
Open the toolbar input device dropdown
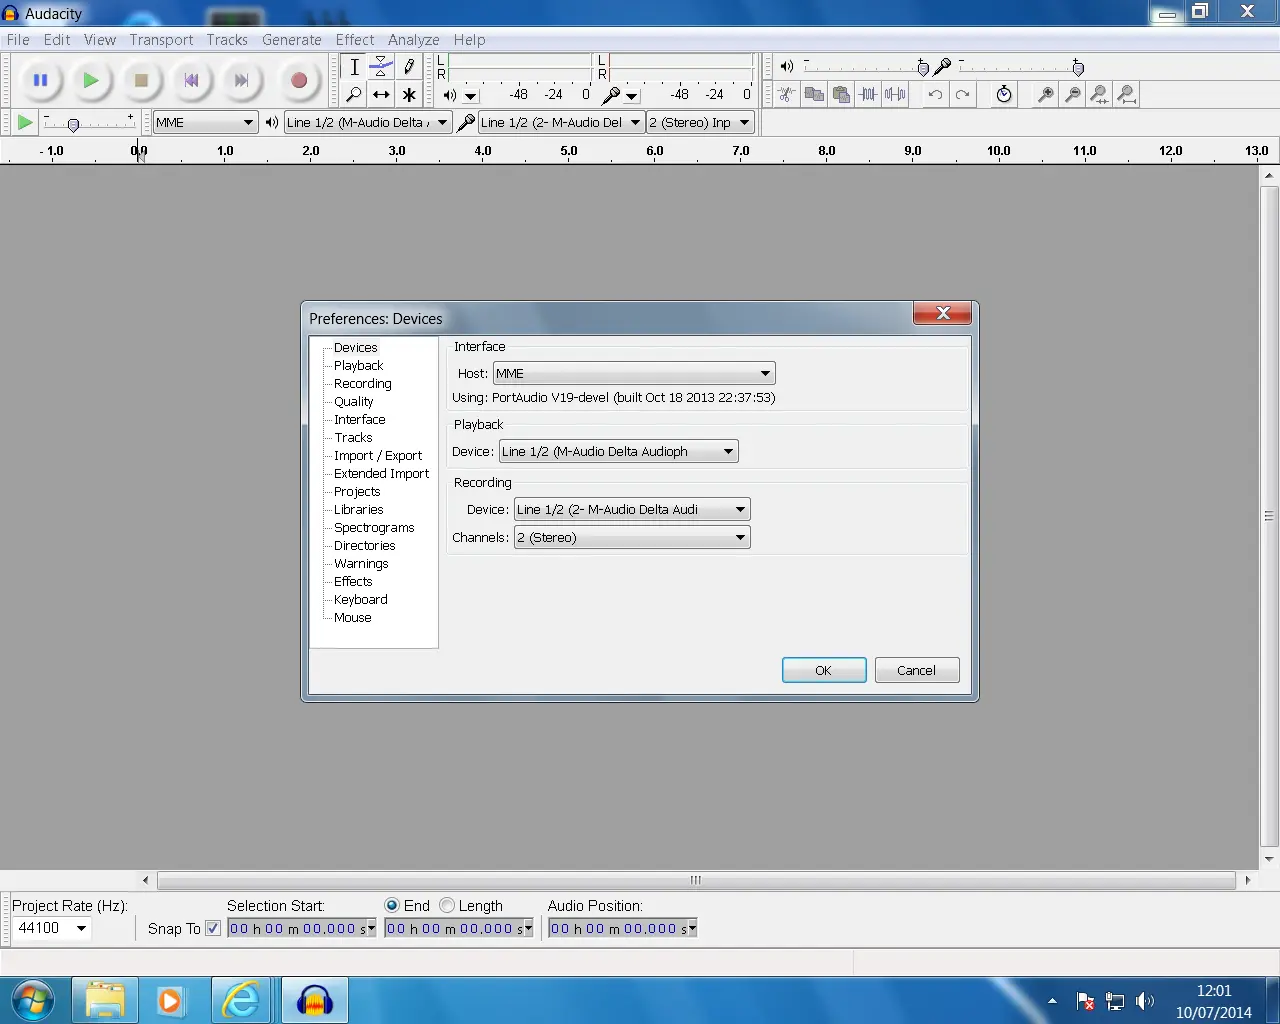(560, 122)
